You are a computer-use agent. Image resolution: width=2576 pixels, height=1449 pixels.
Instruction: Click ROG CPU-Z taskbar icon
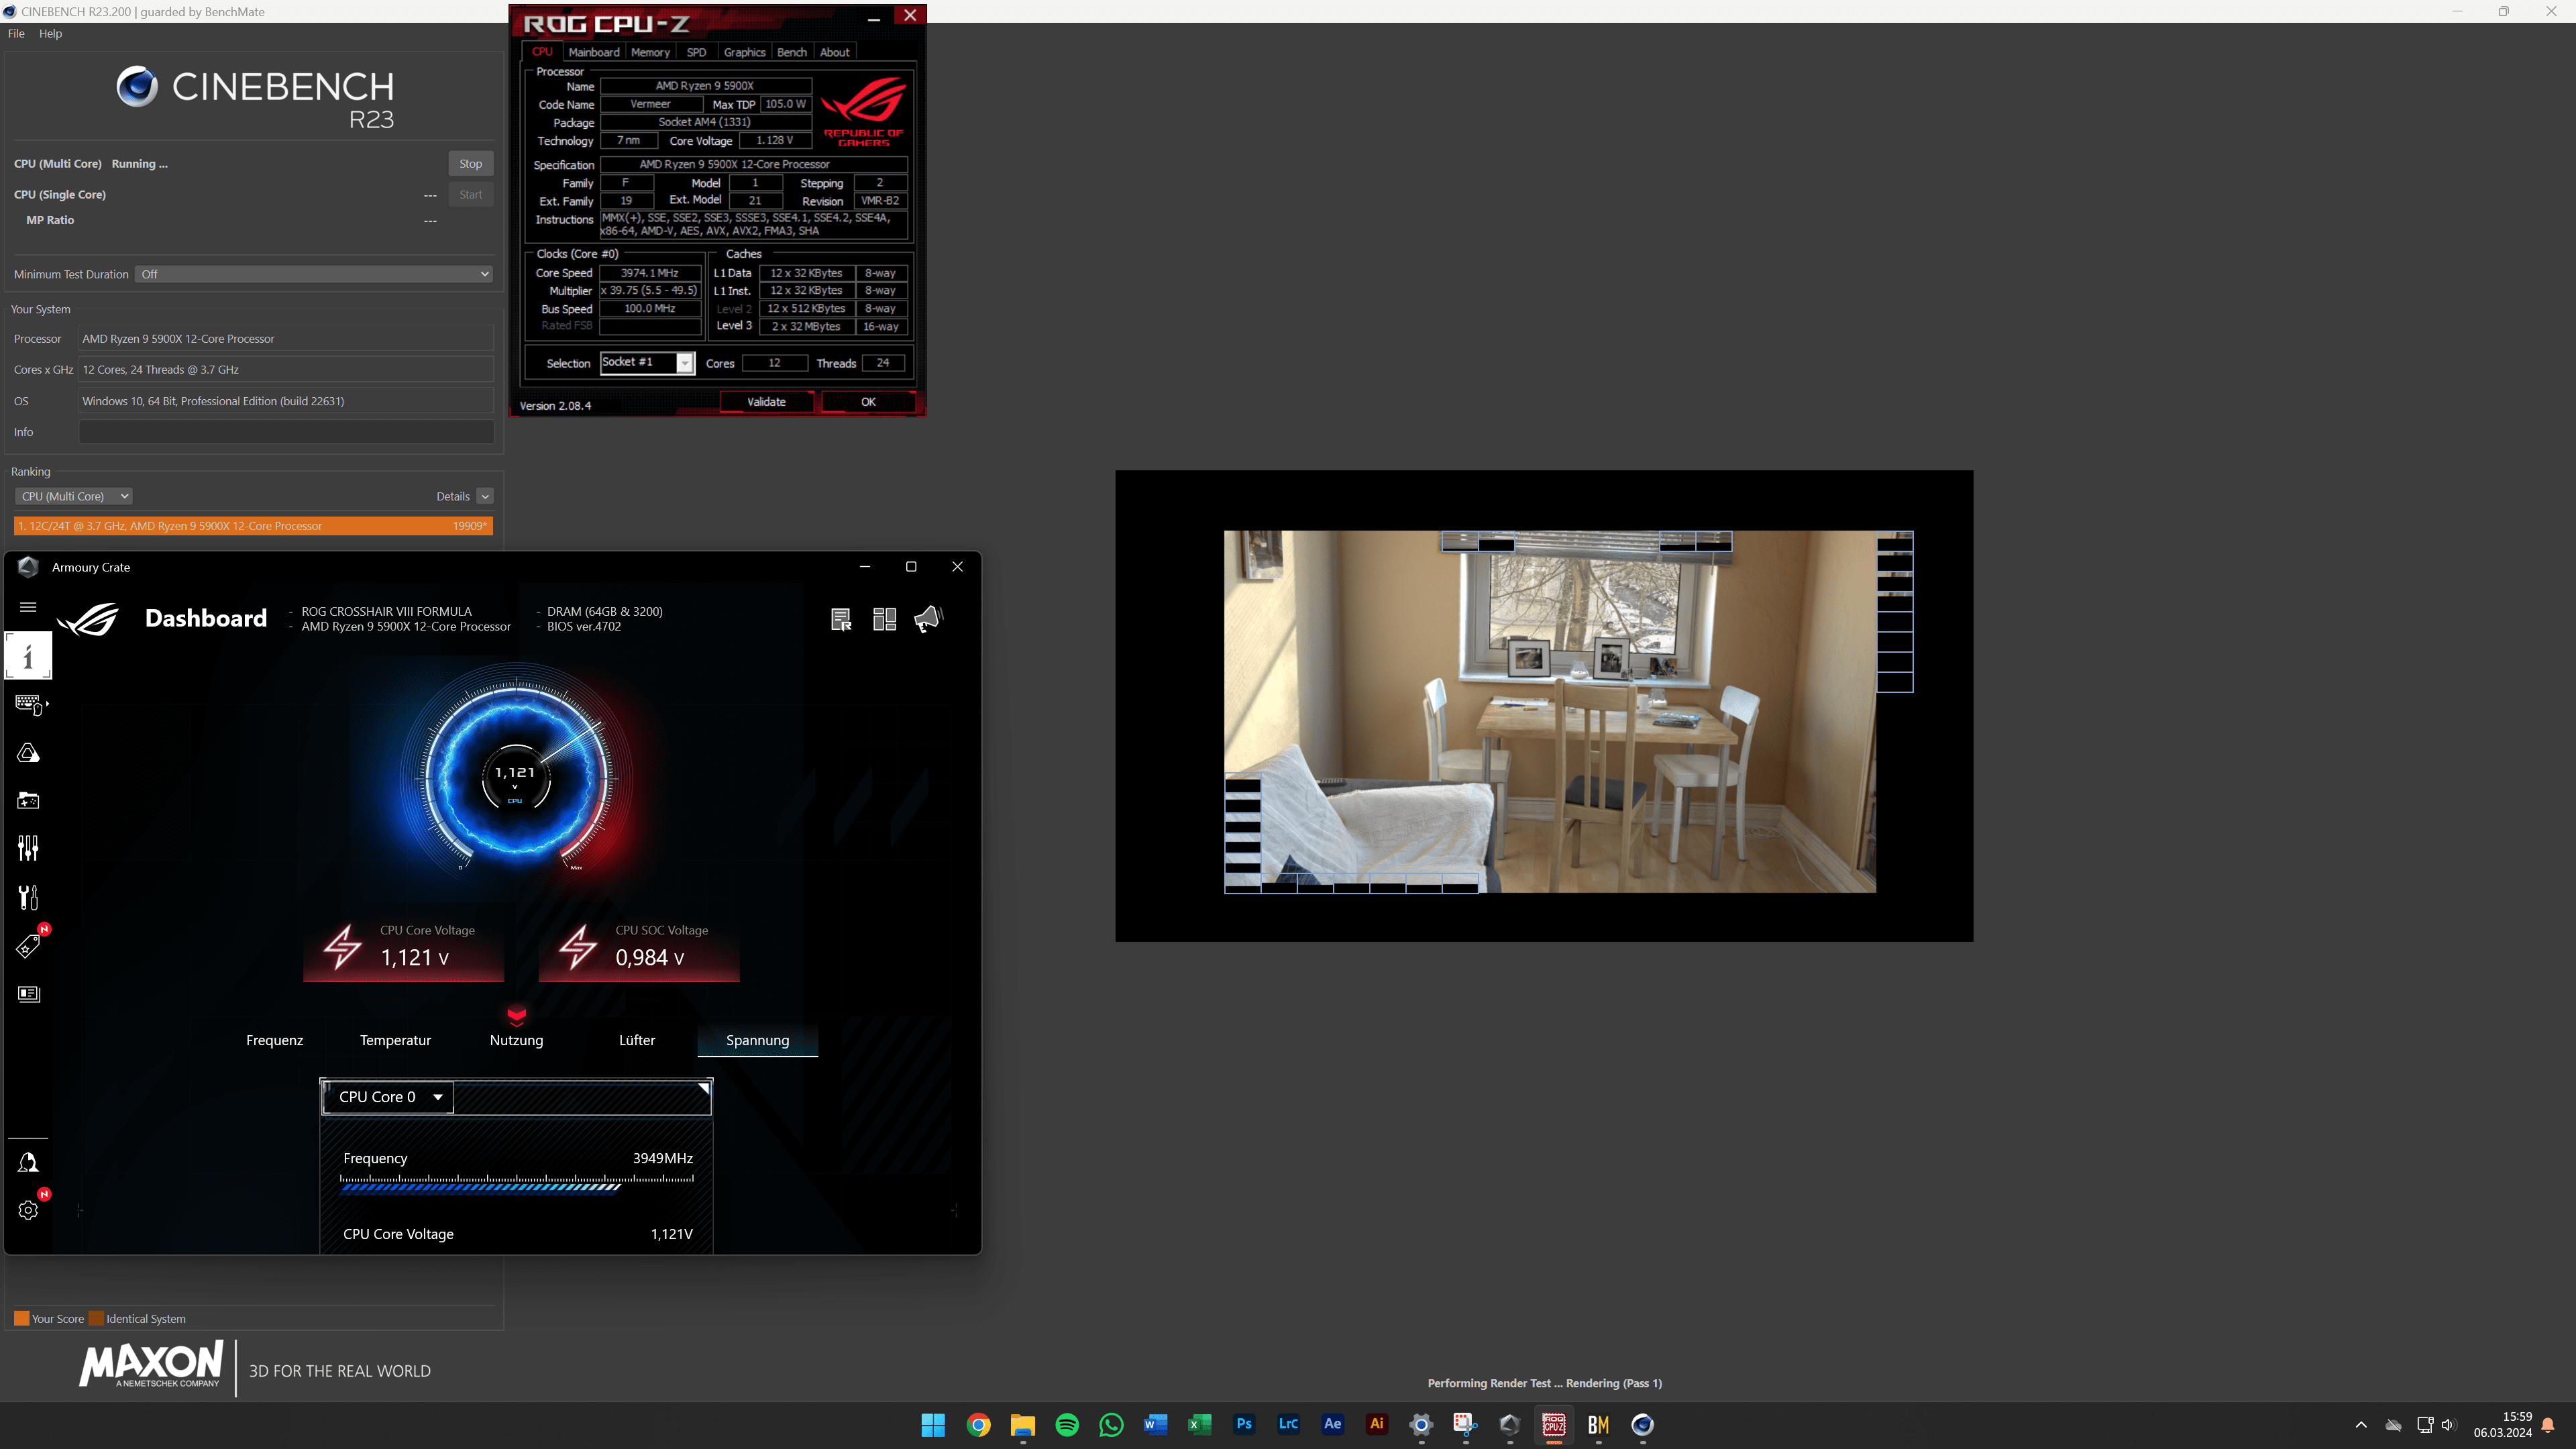[x=1554, y=1425]
